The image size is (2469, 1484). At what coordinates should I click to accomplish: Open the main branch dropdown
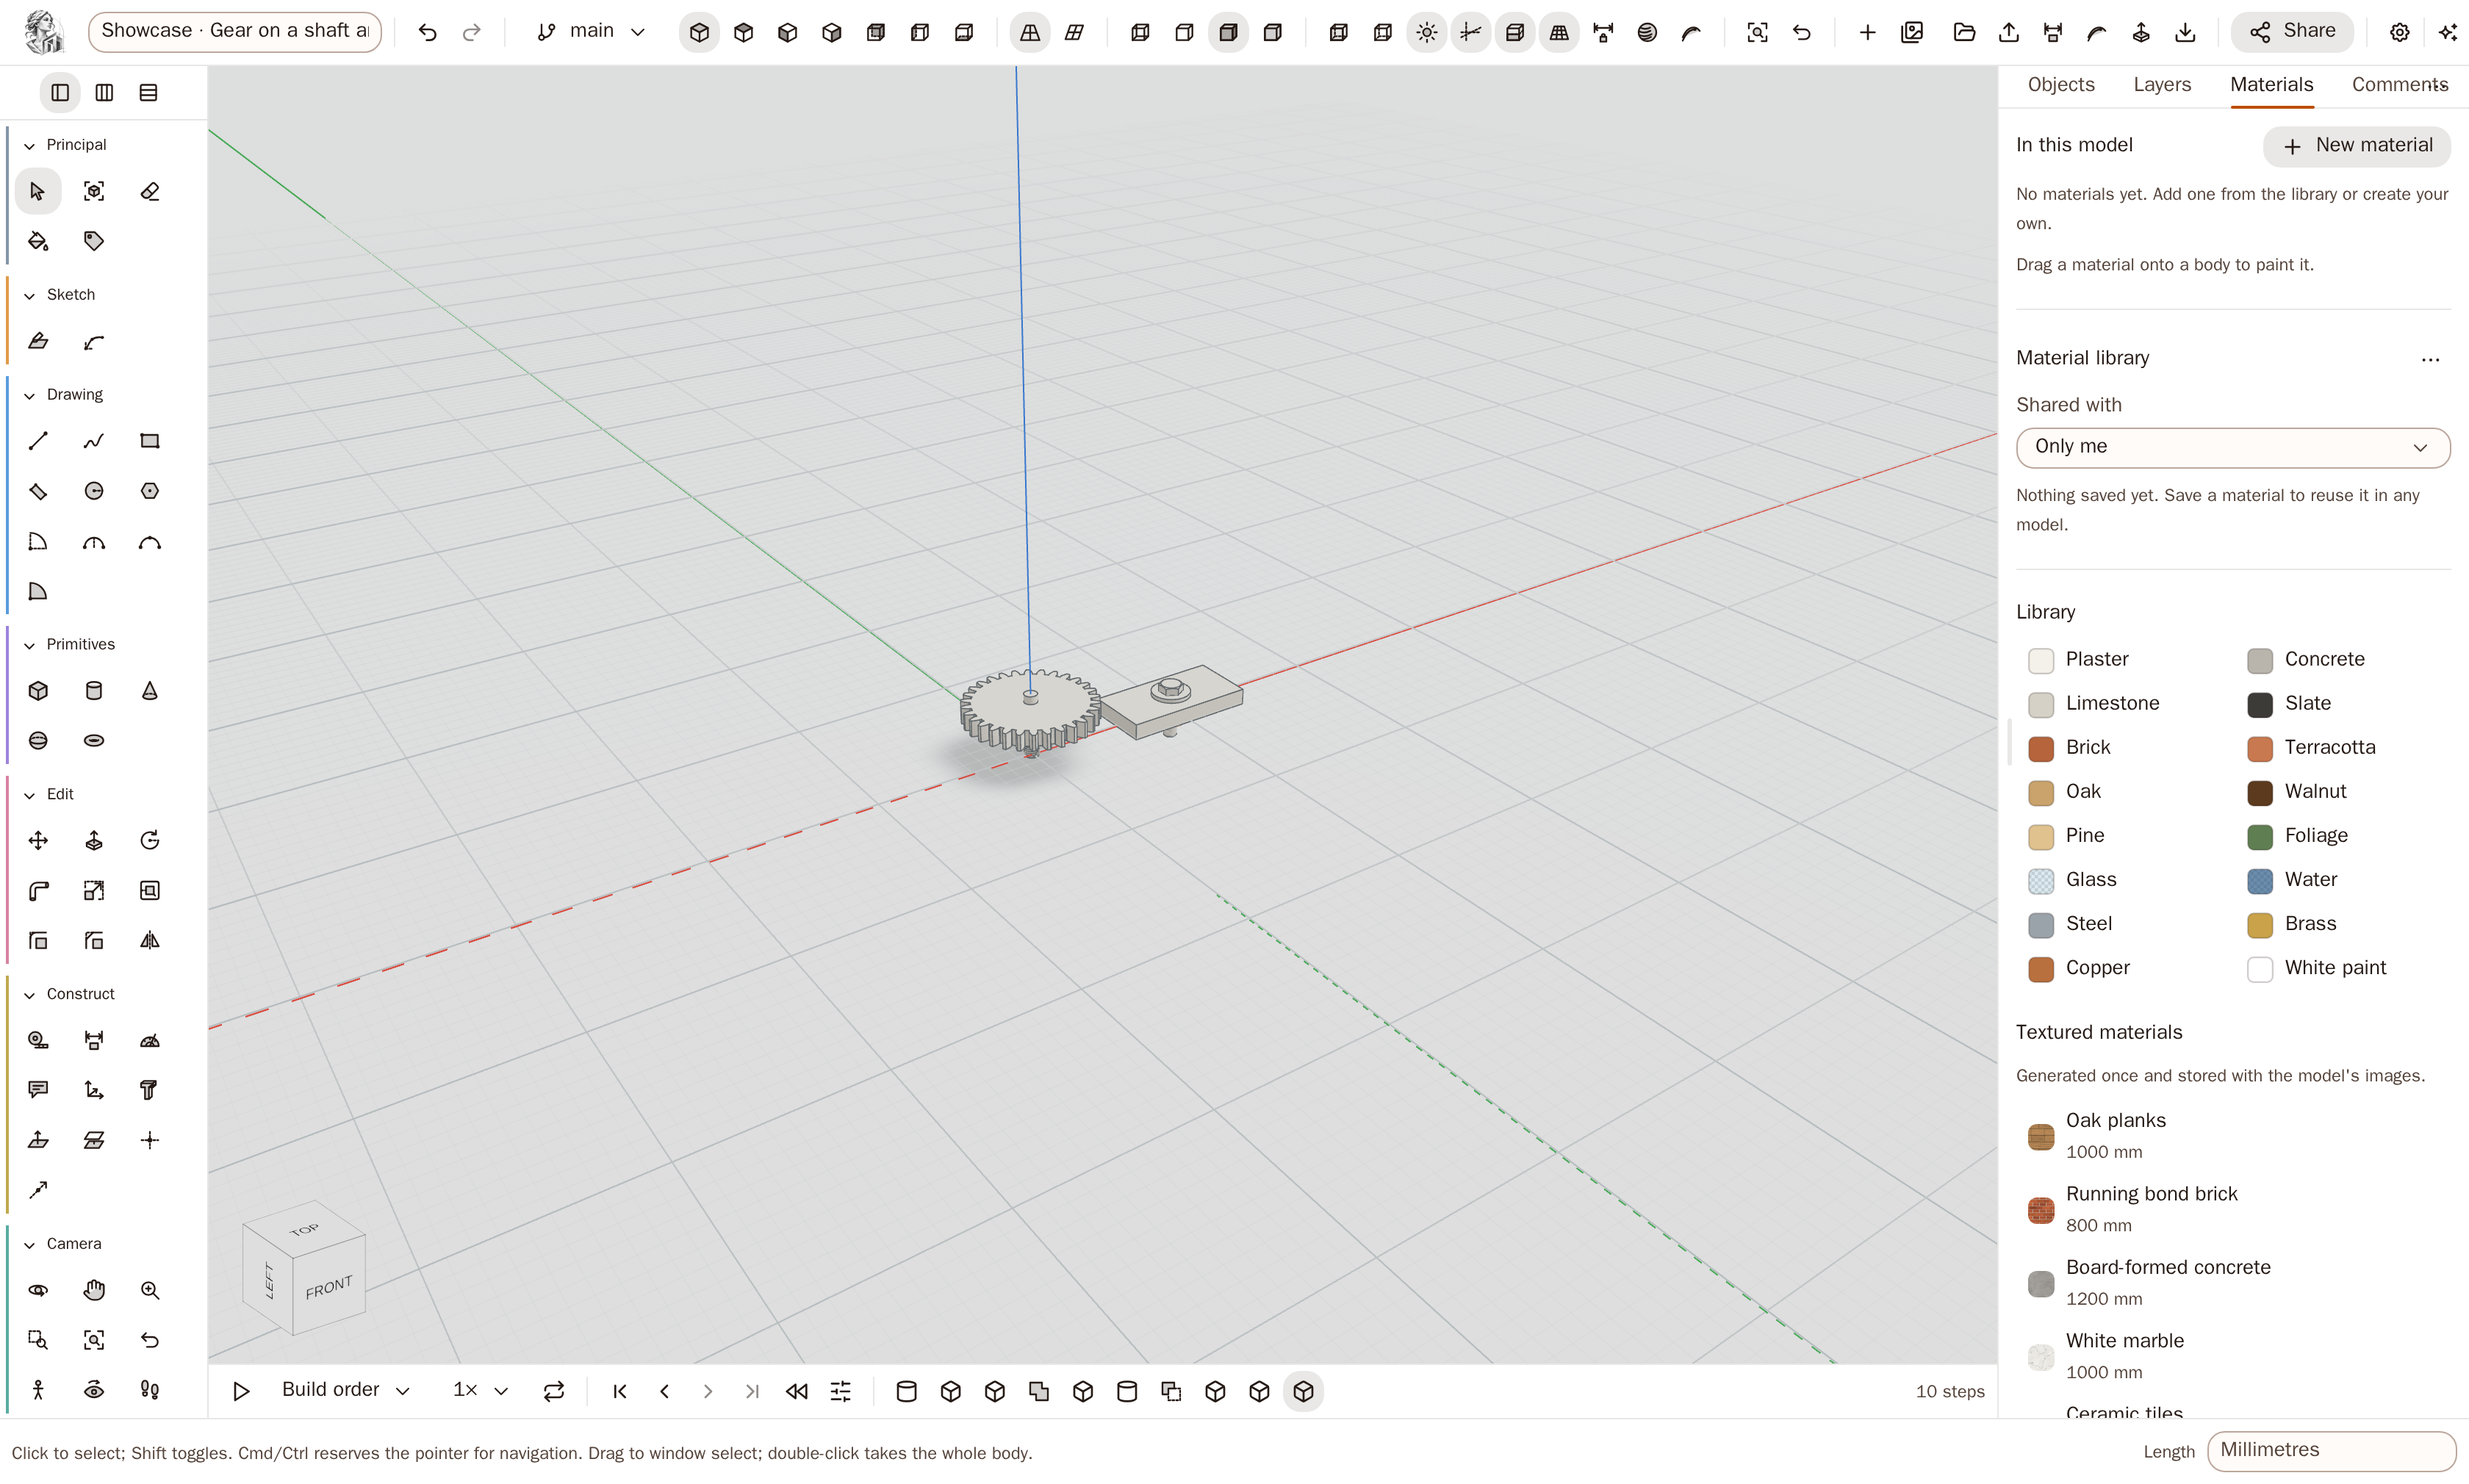(591, 33)
